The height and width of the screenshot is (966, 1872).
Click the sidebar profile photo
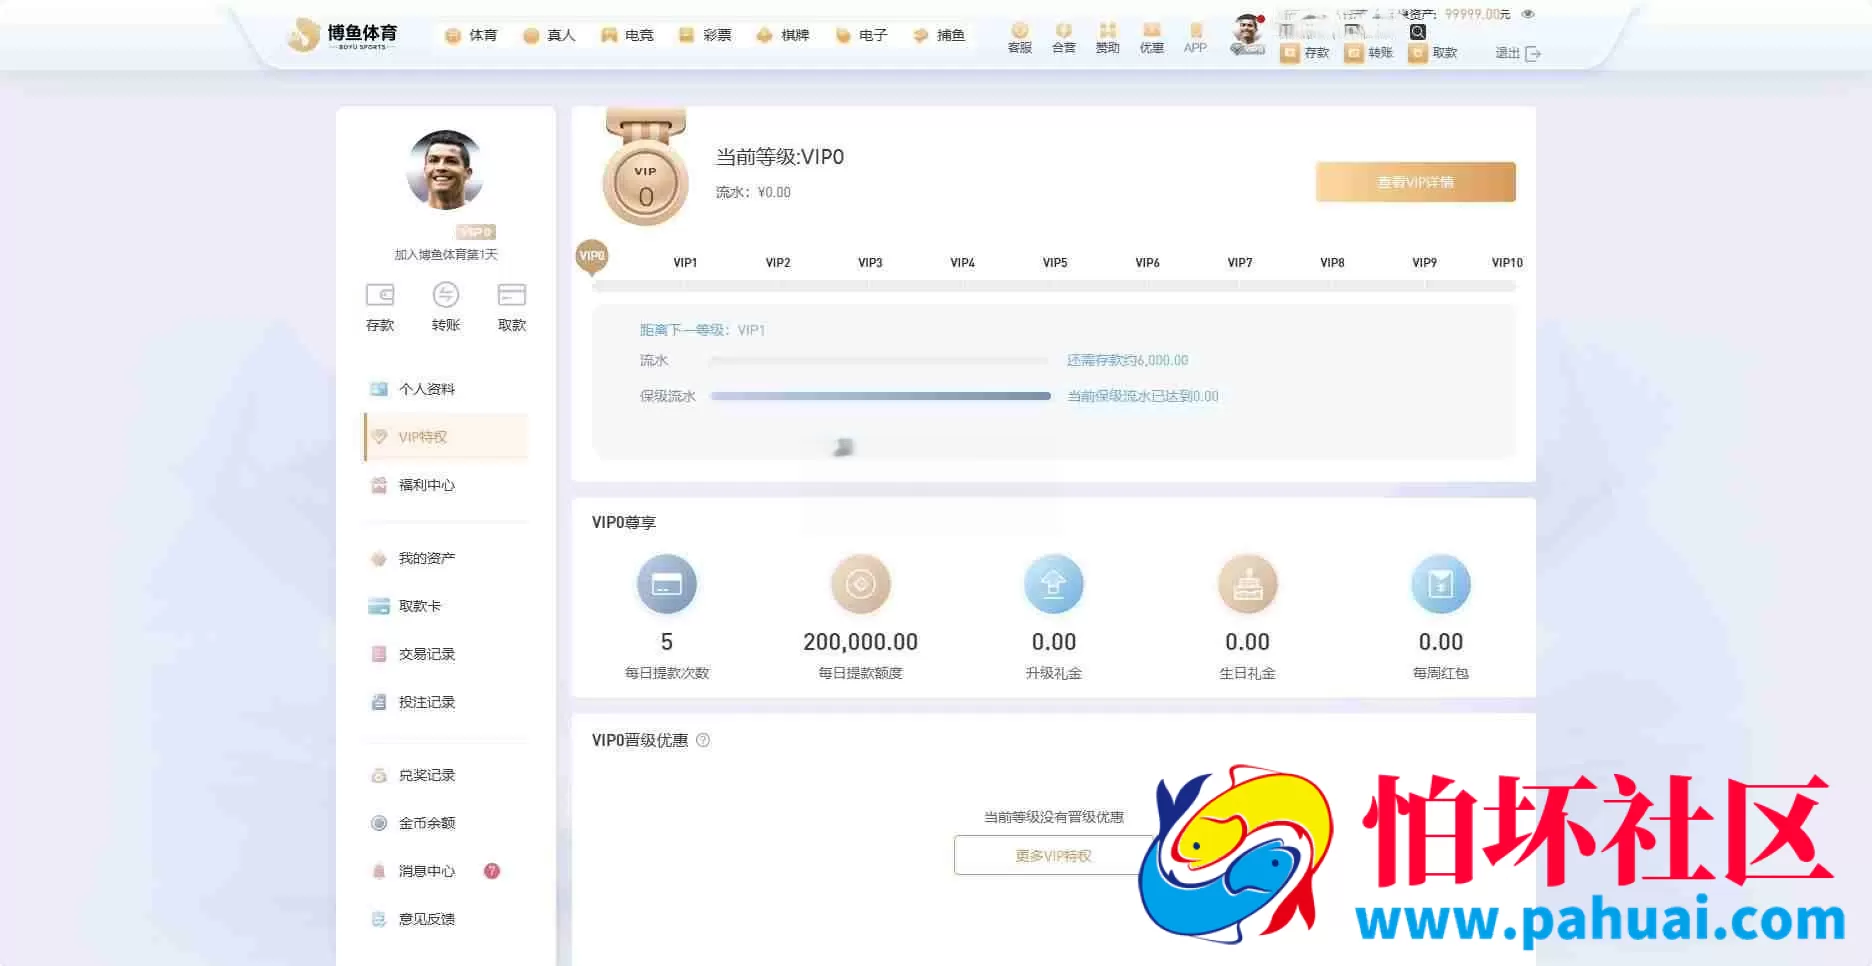[x=445, y=170]
